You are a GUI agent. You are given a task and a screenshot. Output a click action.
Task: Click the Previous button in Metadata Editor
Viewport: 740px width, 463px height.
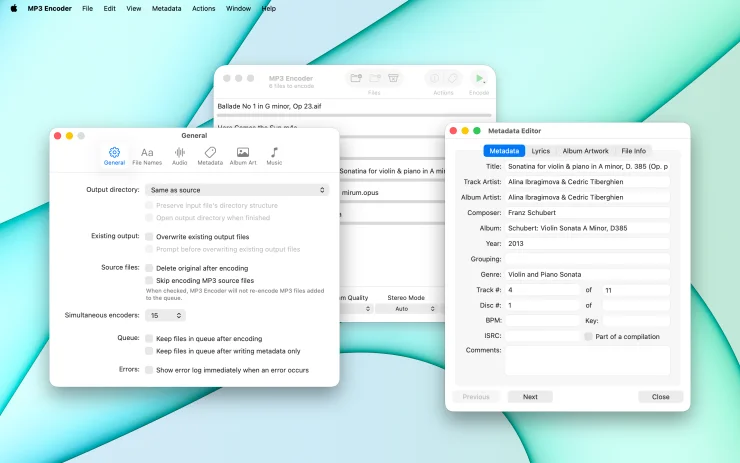click(x=476, y=397)
